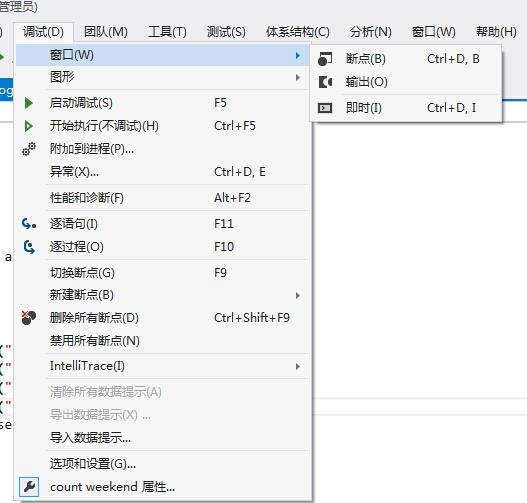
Task: Open the 测试(S) menu
Action: [226, 32]
